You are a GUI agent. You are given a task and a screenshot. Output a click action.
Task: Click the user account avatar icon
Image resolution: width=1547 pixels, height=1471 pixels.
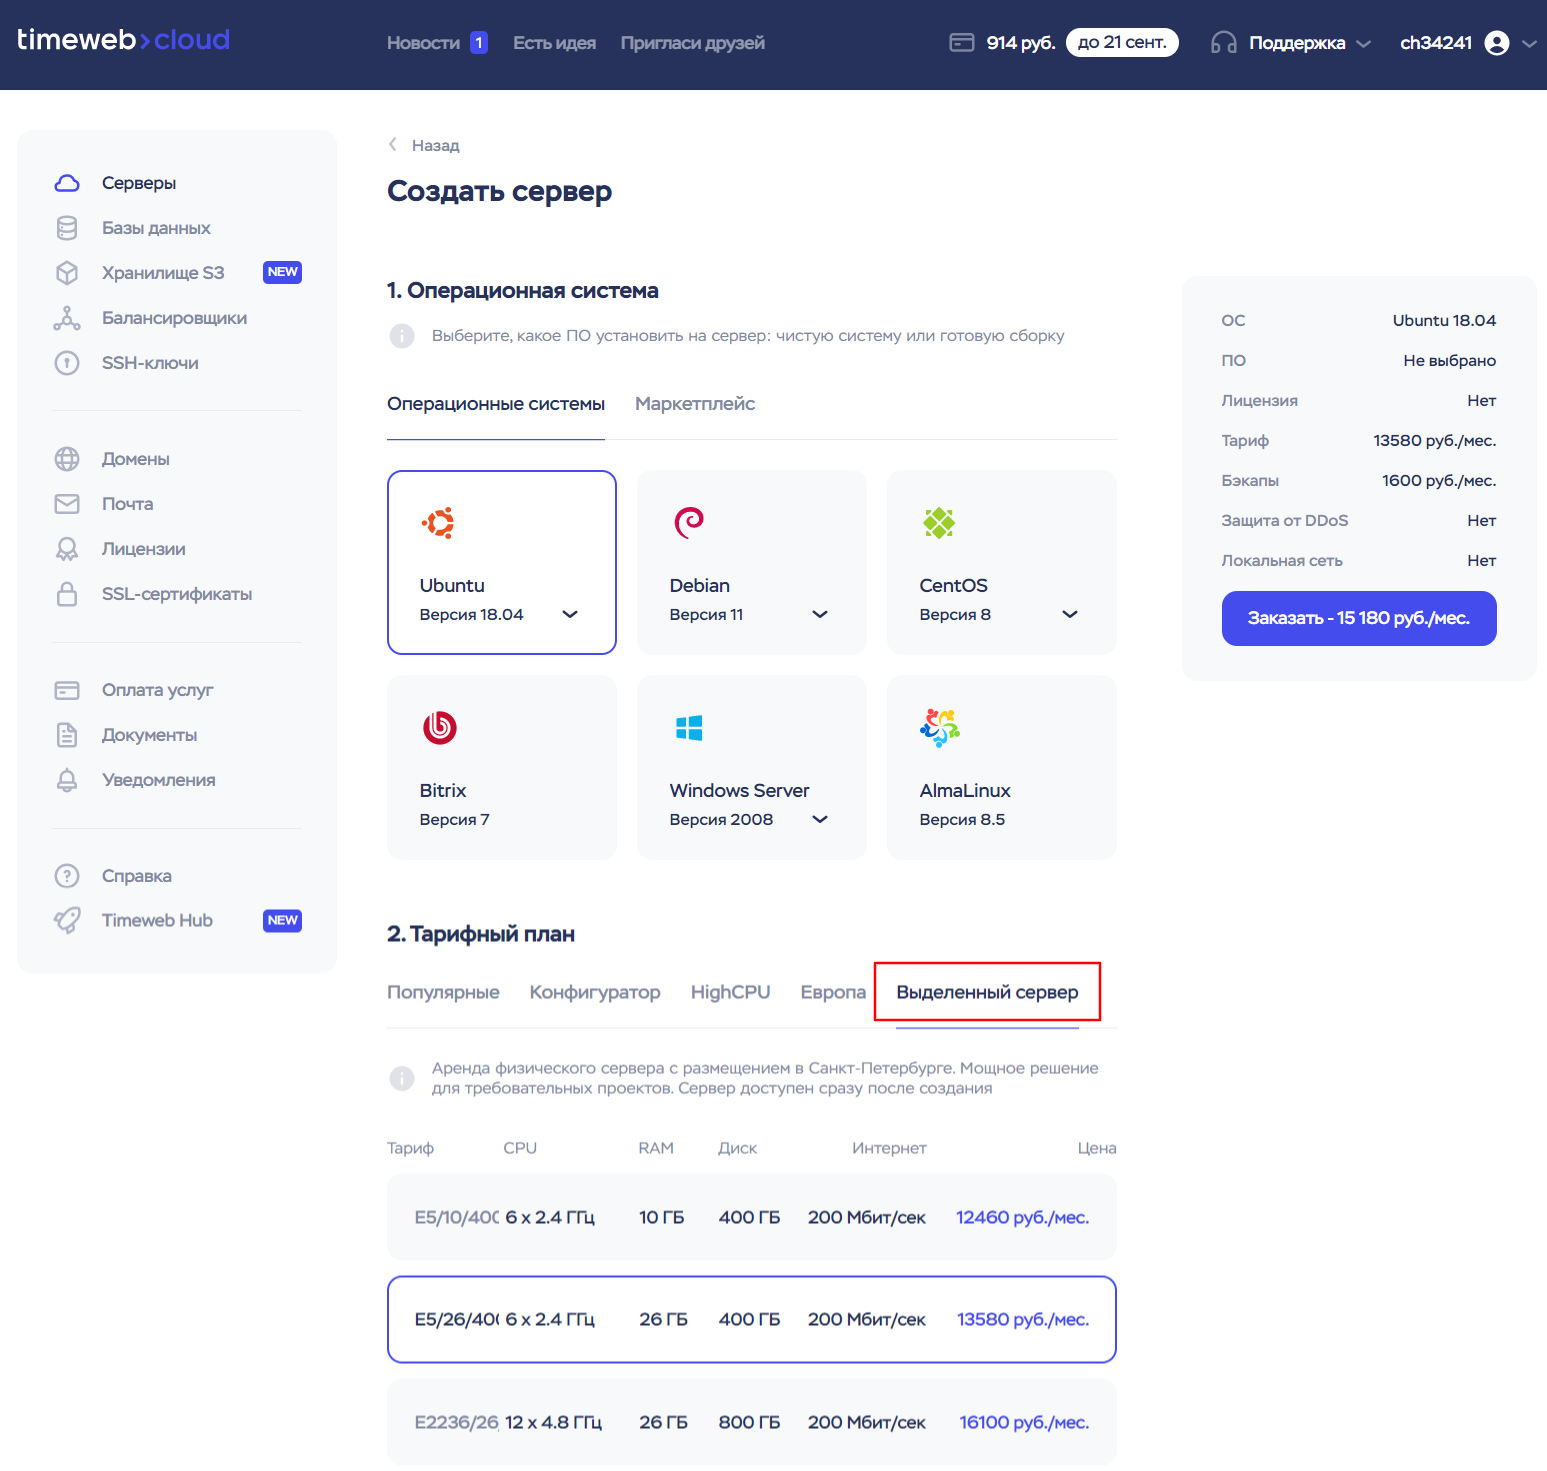[1496, 43]
